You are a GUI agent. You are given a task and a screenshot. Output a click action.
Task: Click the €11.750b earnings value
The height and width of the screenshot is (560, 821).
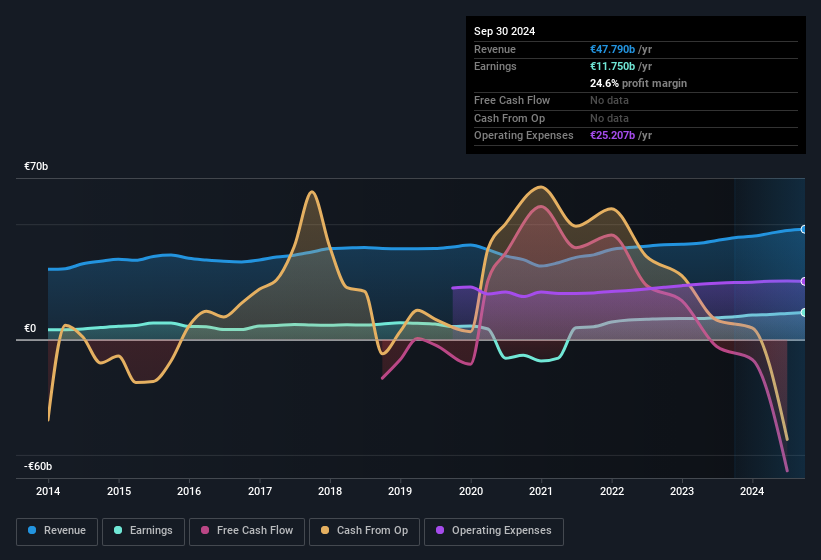click(x=612, y=66)
